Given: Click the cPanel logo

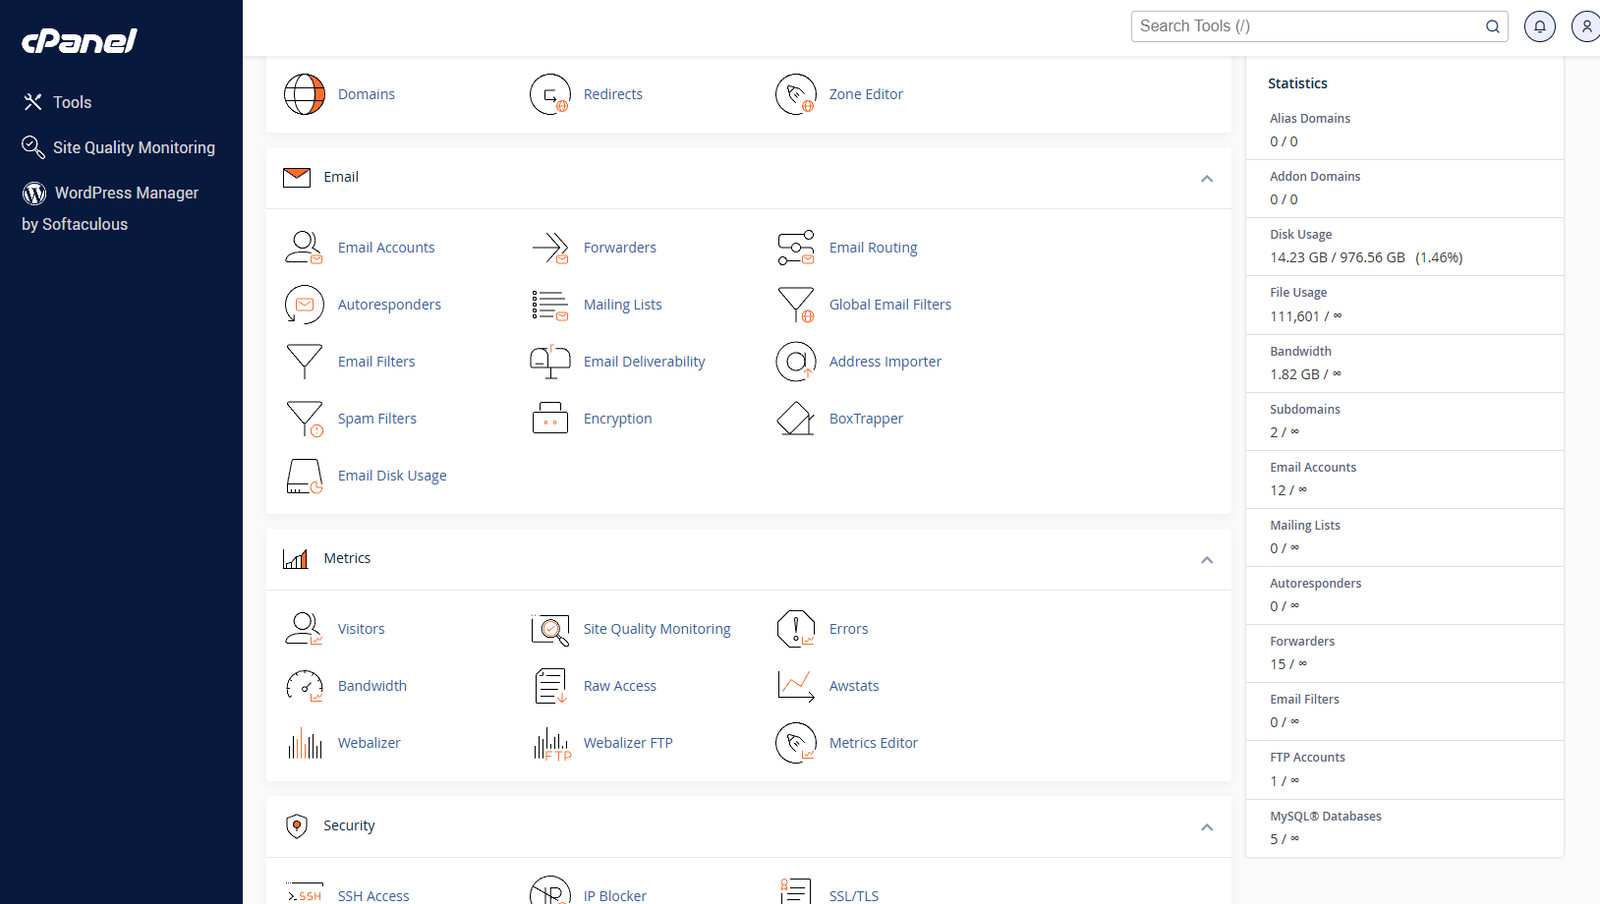Looking at the screenshot, I should (x=80, y=41).
